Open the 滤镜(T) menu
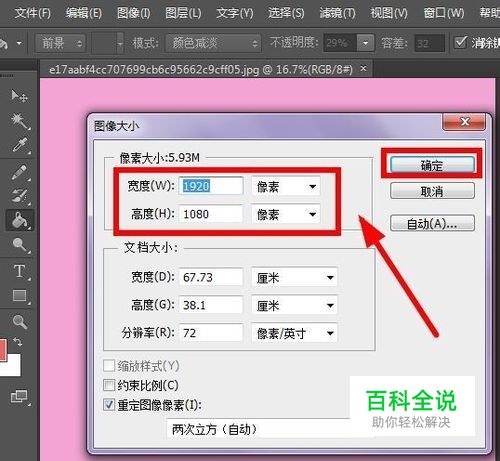 pos(337,13)
